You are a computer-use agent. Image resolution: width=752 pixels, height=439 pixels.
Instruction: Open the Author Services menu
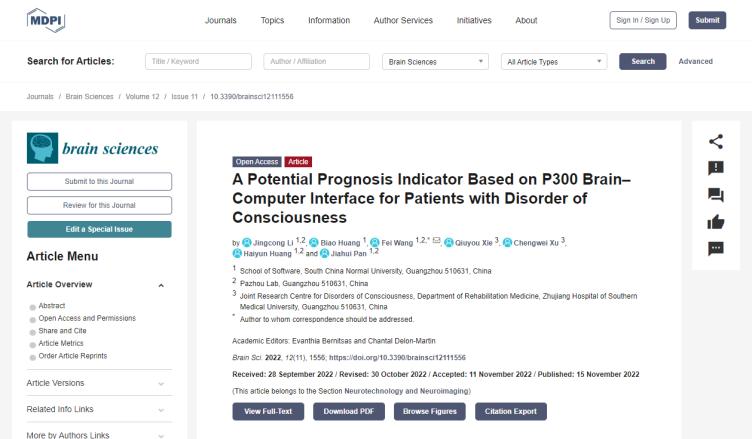coord(403,20)
